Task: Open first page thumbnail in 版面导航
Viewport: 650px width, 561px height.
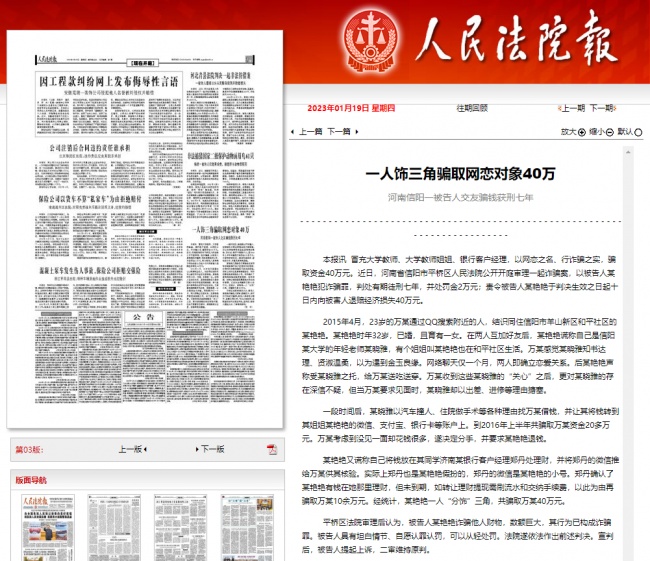Action: tap(48, 527)
